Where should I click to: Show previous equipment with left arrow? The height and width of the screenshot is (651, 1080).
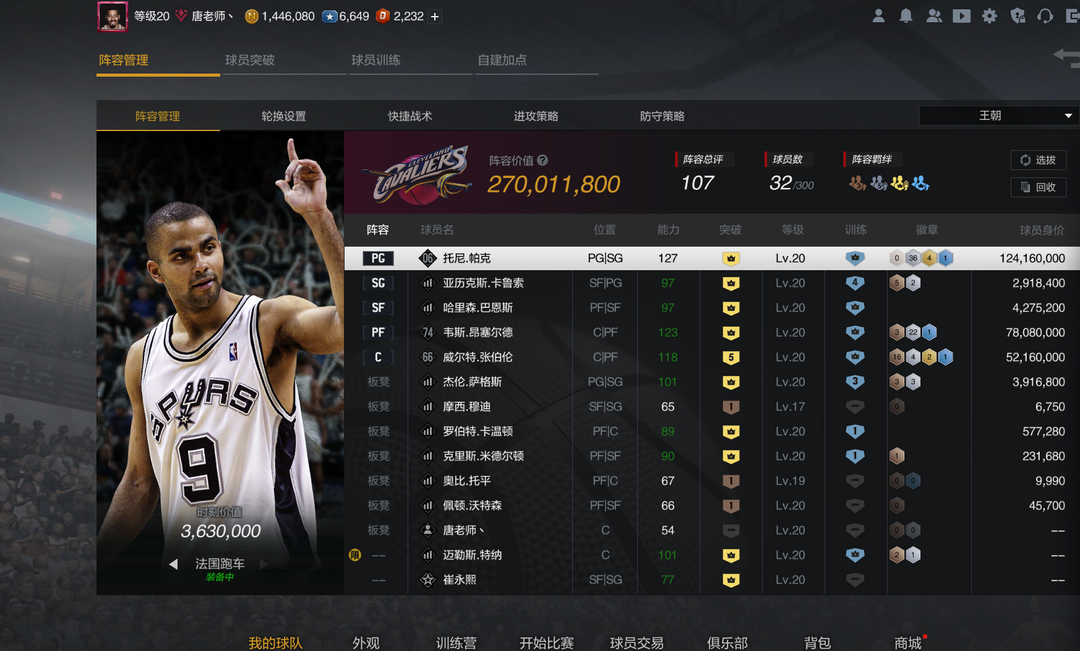coord(173,564)
